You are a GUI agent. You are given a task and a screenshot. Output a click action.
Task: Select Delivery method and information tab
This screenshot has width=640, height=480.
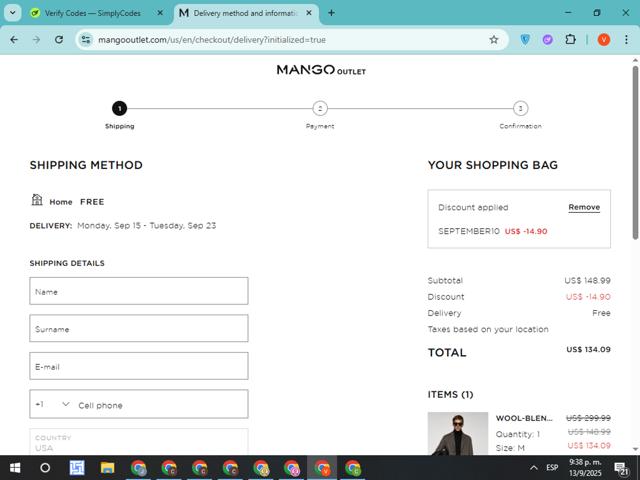[x=245, y=13]
